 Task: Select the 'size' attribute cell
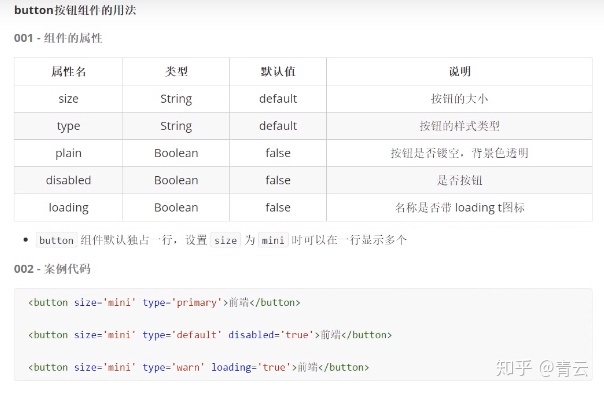(x=69, y=99)
